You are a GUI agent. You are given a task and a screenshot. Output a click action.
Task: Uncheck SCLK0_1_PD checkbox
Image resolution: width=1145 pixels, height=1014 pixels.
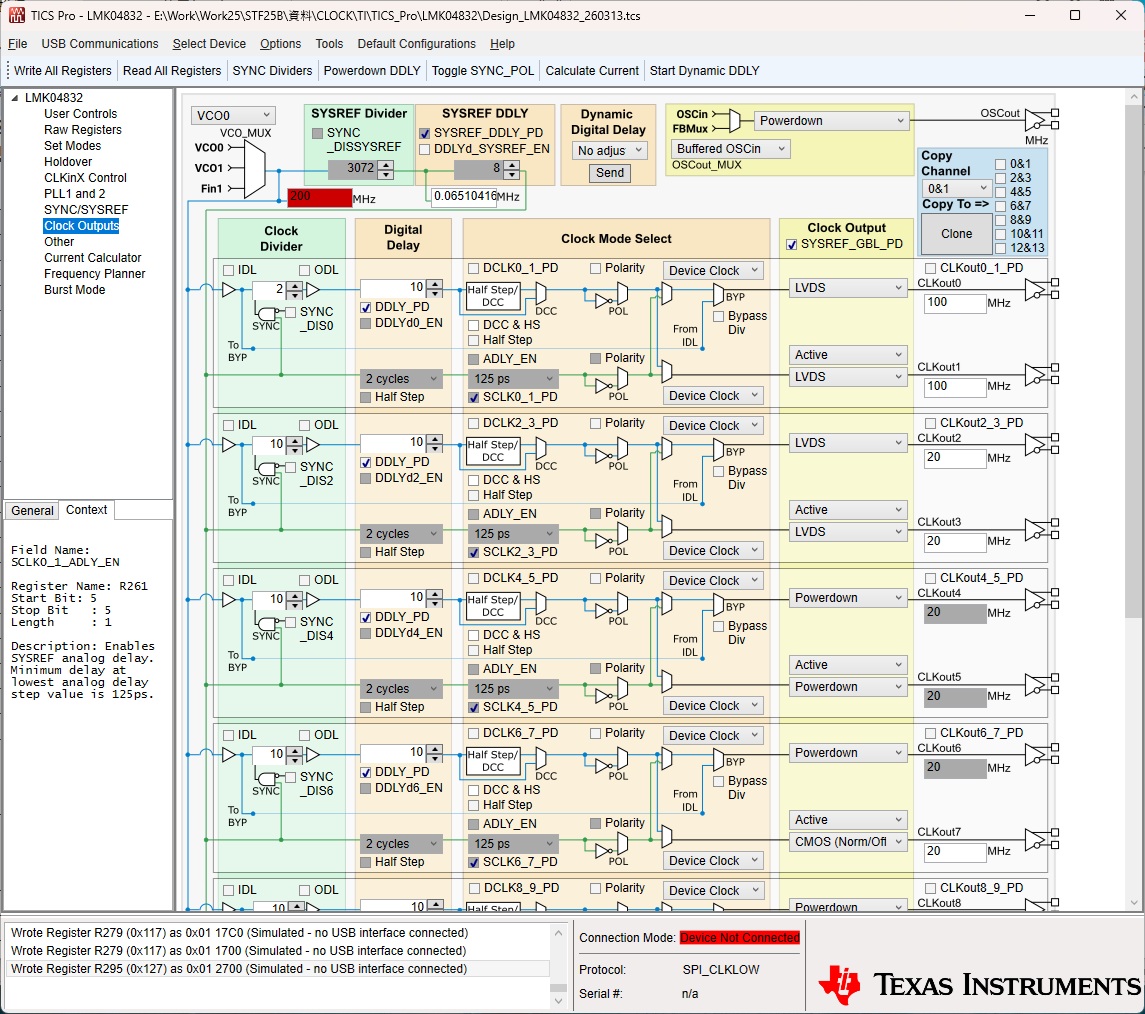tap(473, 397)
